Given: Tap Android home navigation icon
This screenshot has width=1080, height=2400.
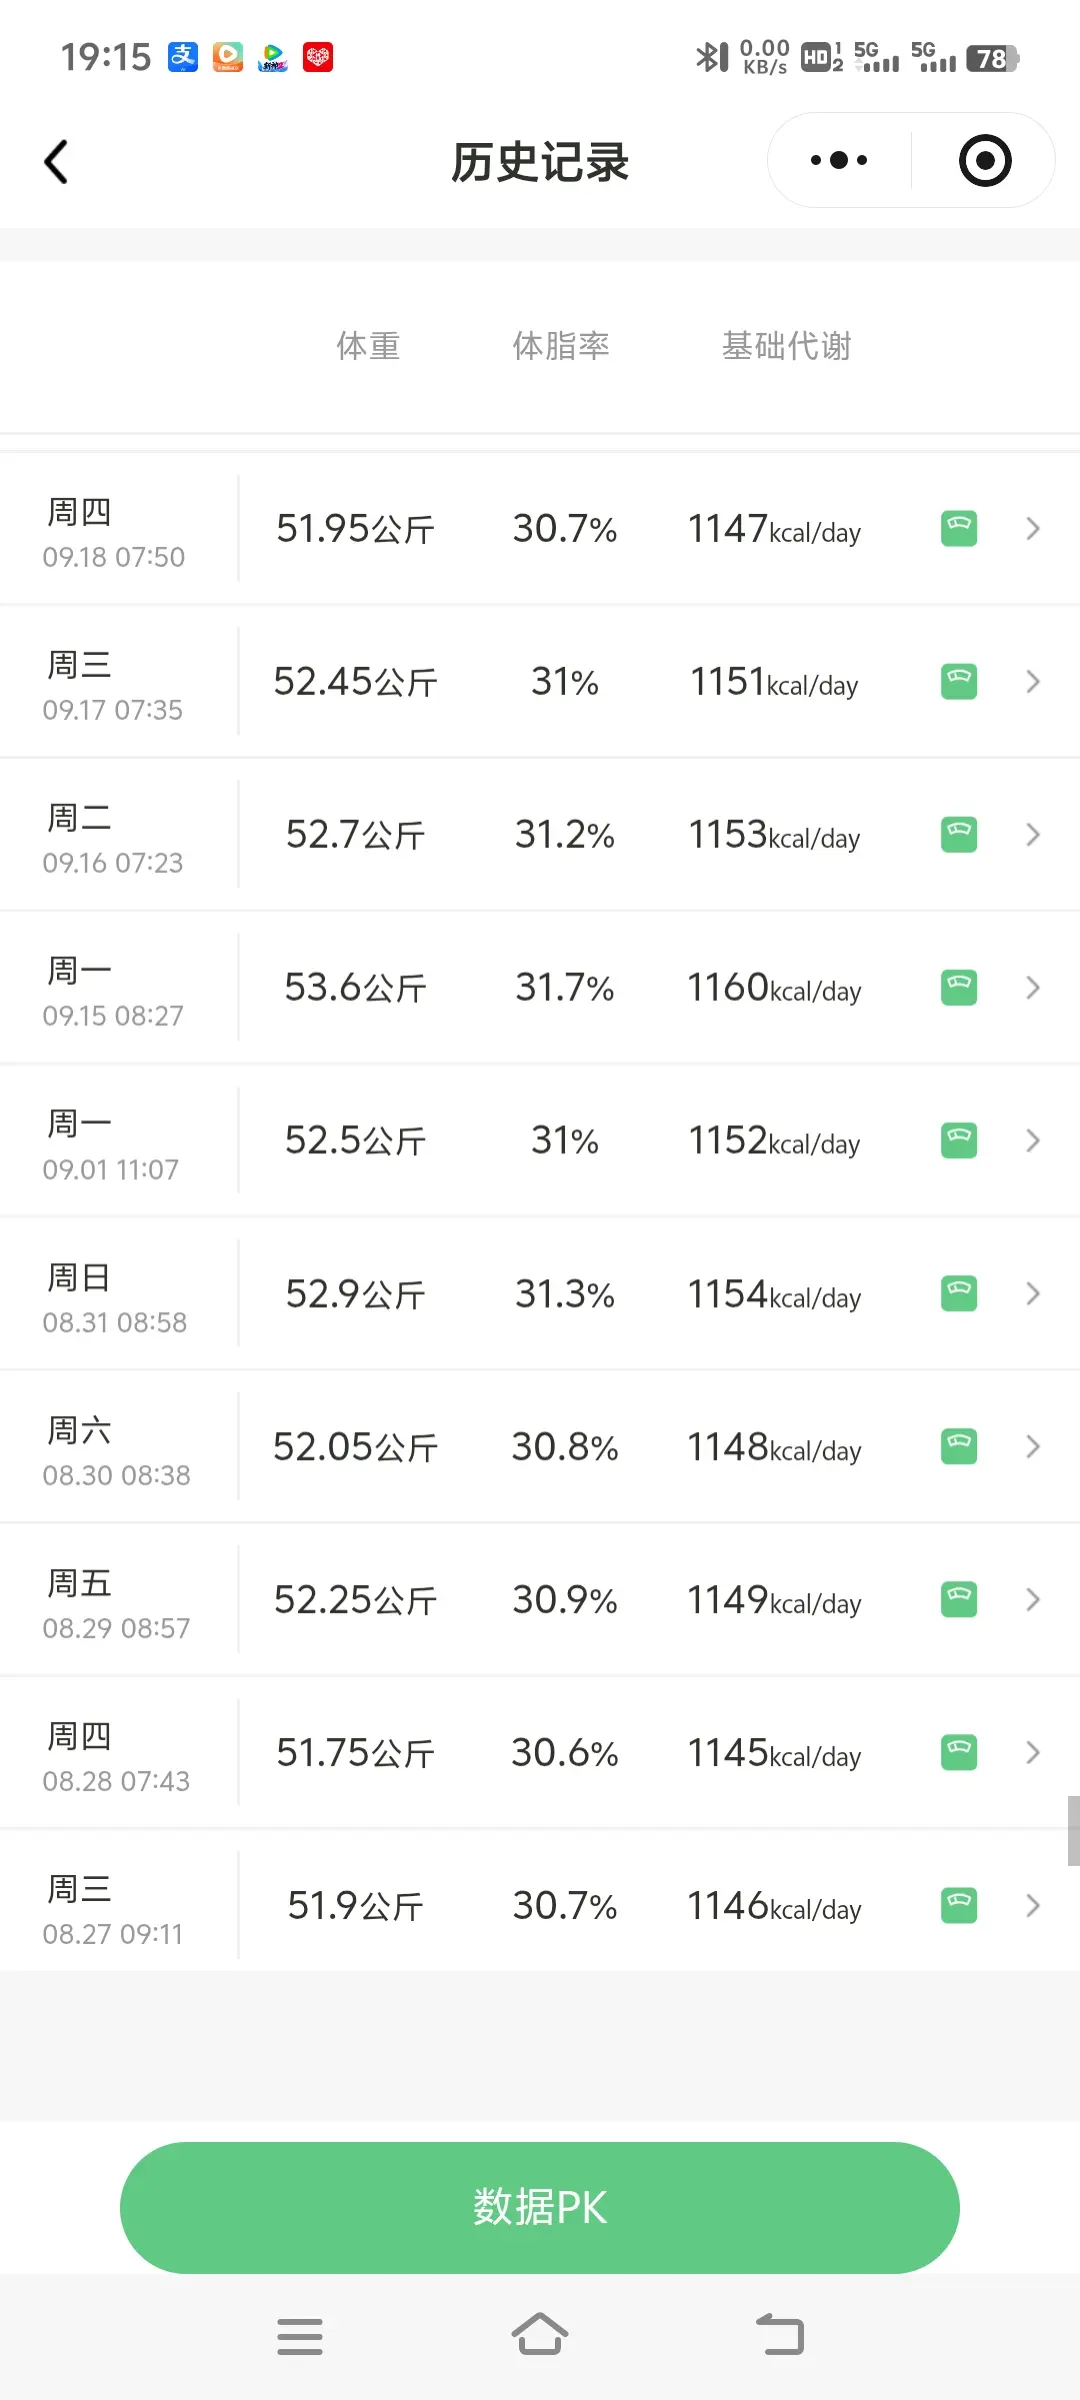Looking at the screenshot, I should tap(540, 2335).
